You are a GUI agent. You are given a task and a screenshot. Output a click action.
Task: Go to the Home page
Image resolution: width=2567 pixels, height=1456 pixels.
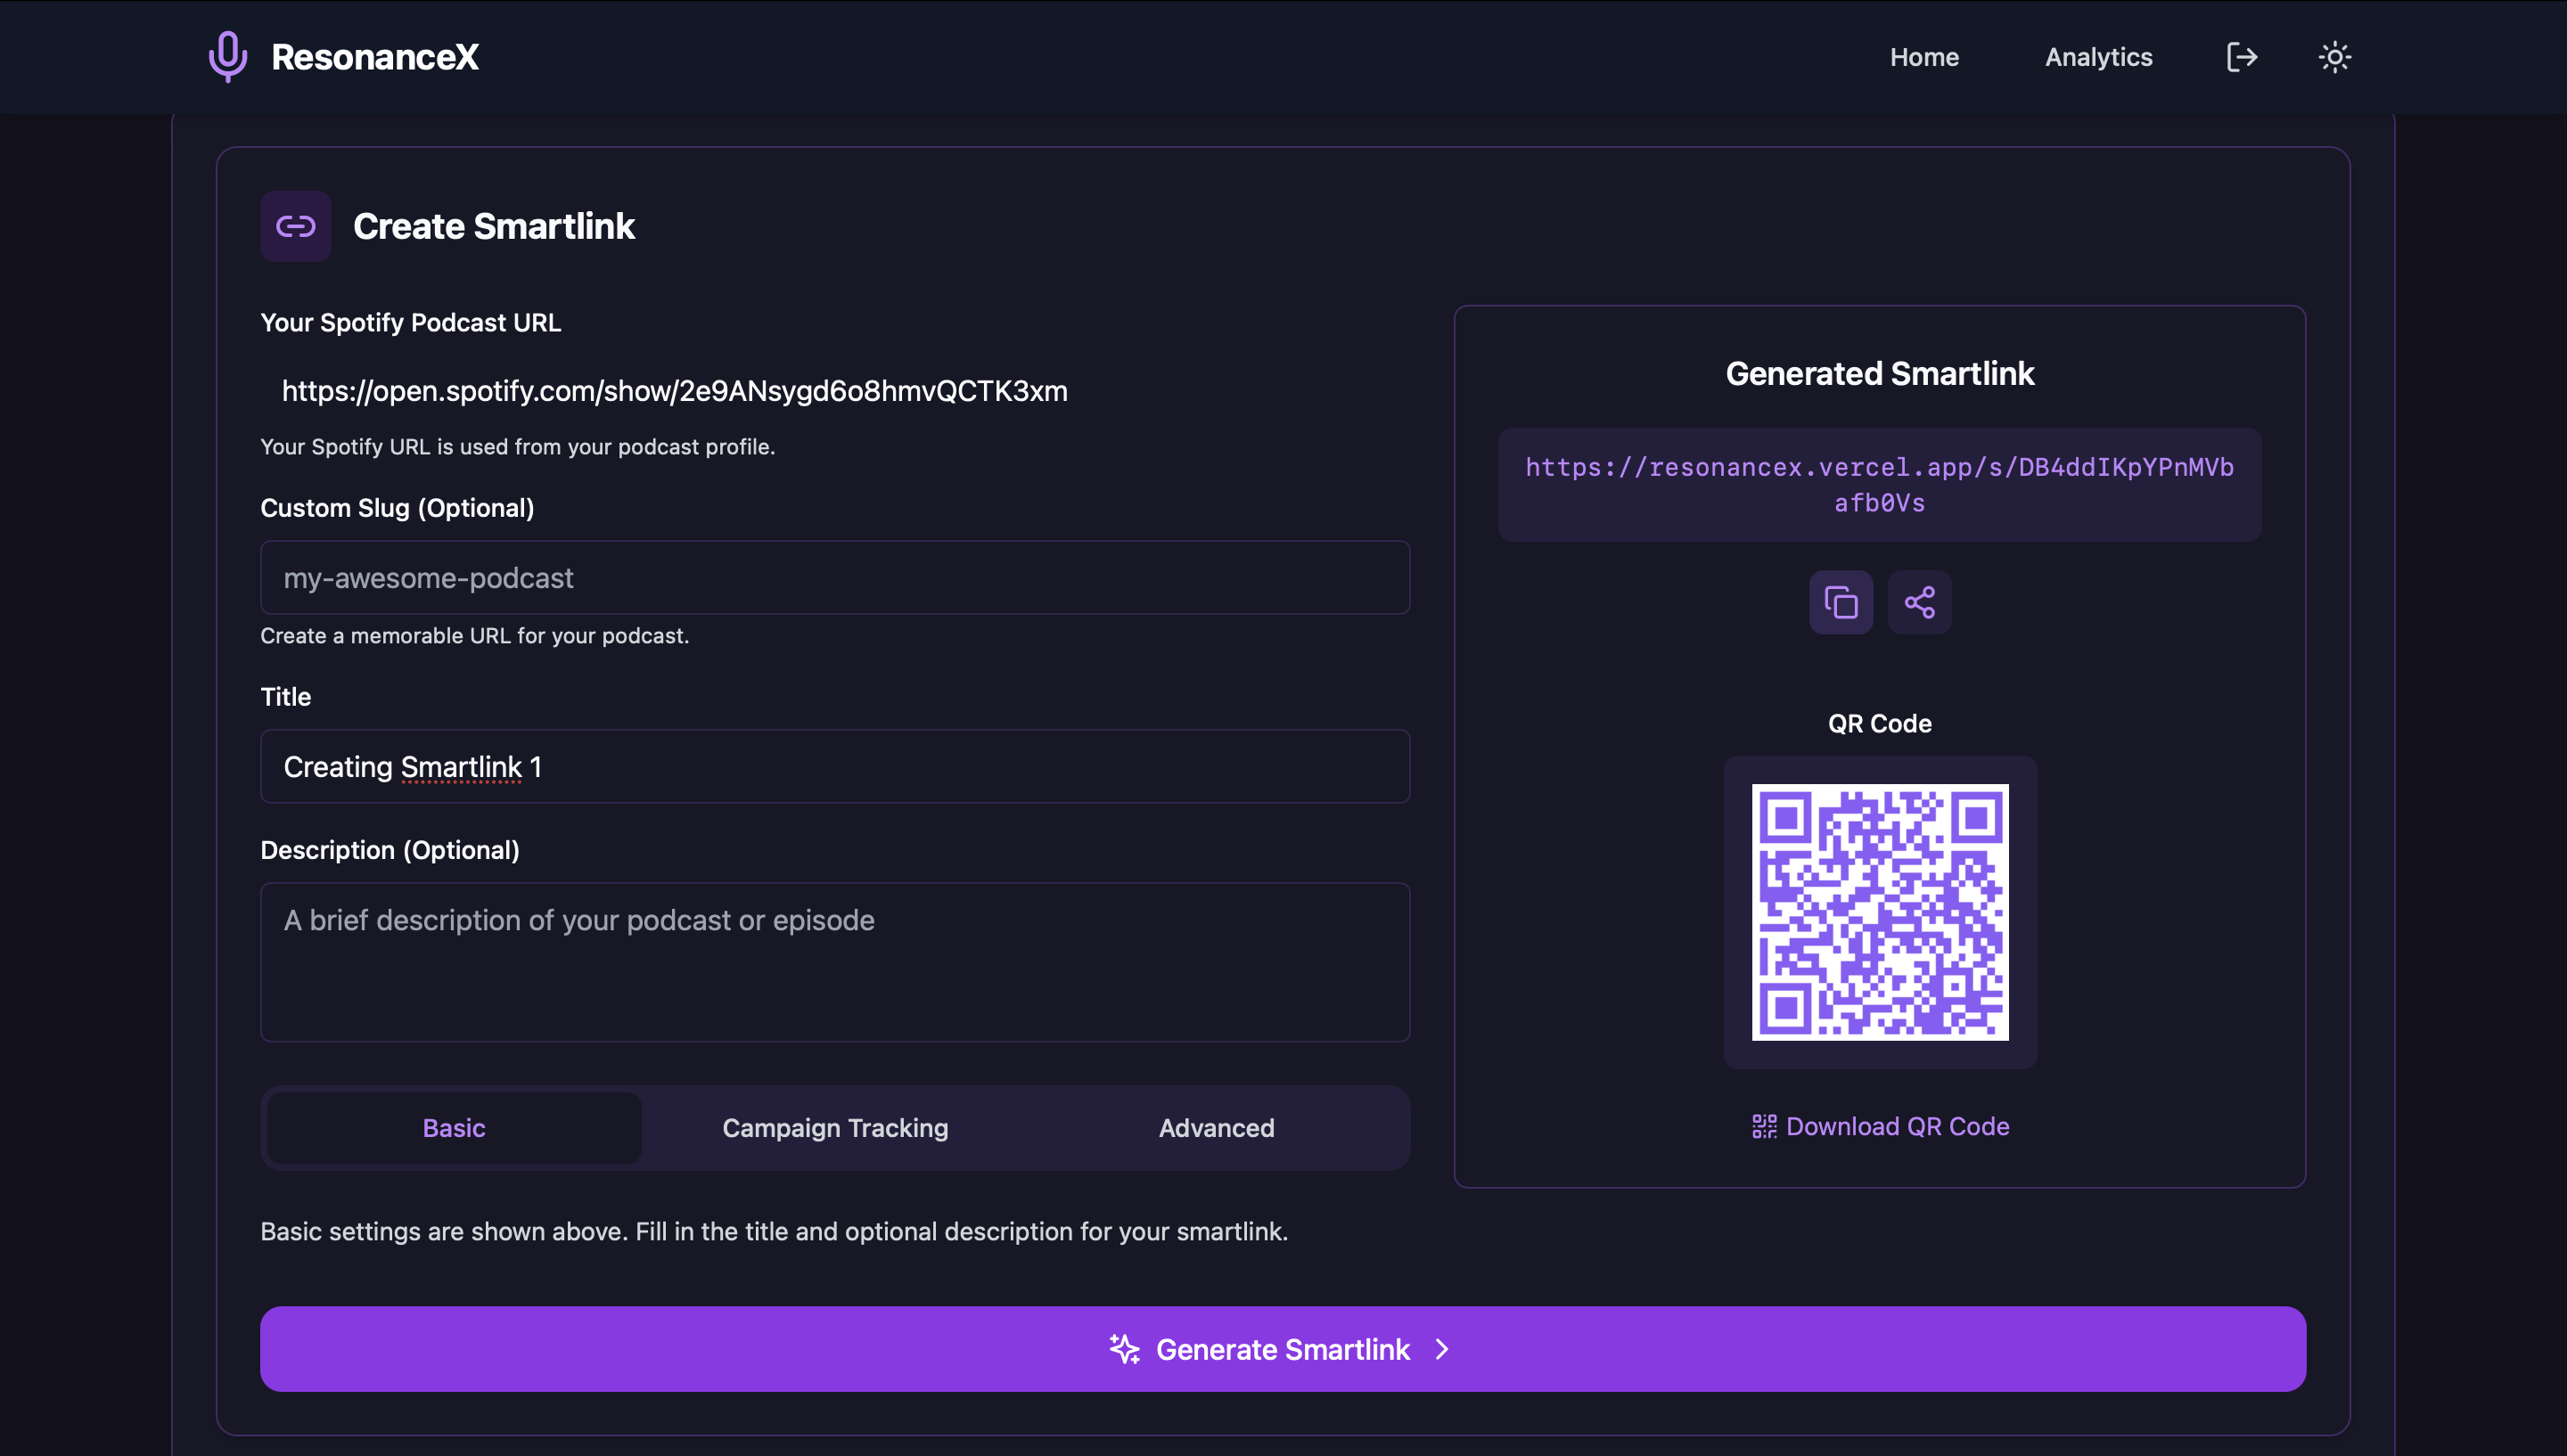(x=1924, y=57)
